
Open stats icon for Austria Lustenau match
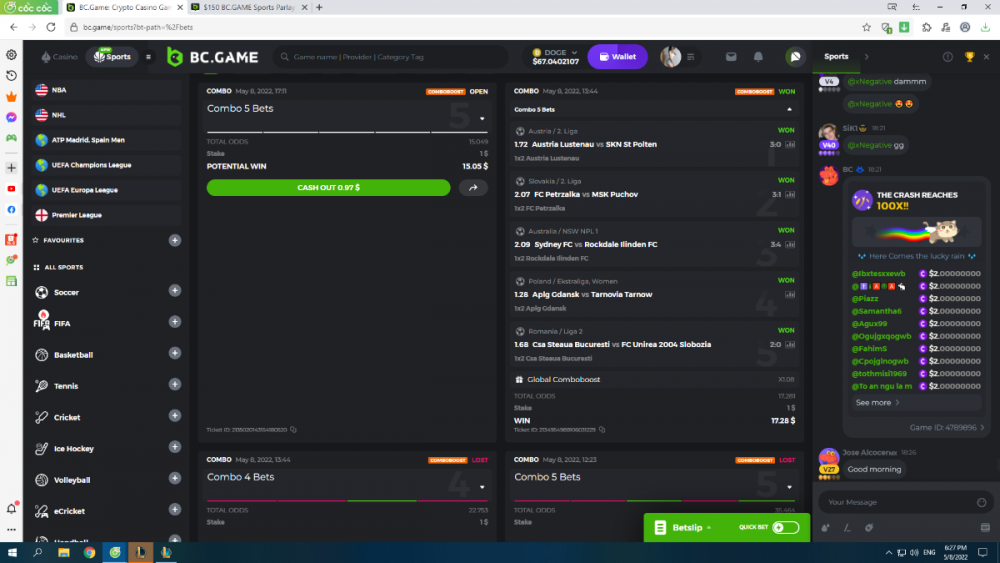coord(790,144)
